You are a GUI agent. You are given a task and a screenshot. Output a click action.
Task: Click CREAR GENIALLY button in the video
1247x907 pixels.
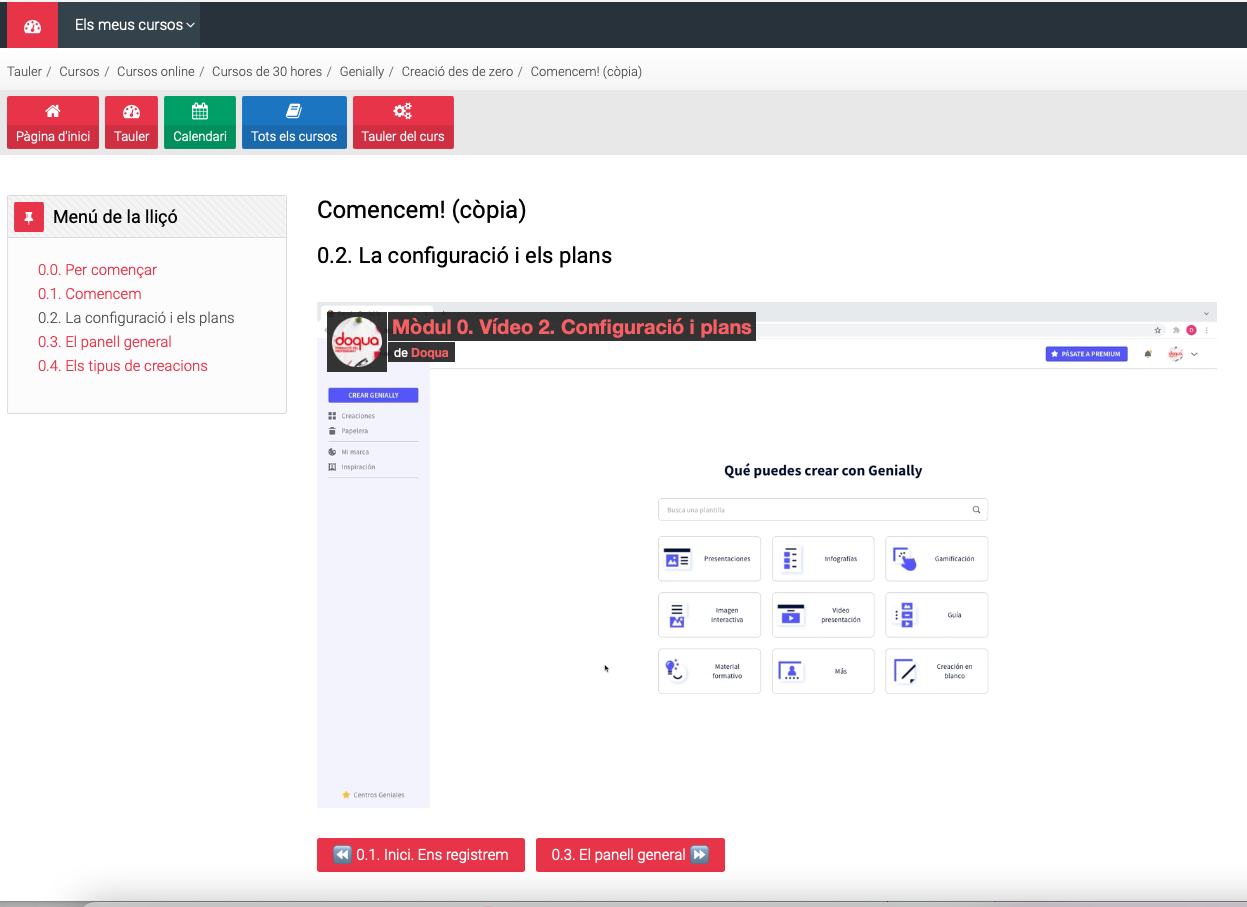pos(373,395)
